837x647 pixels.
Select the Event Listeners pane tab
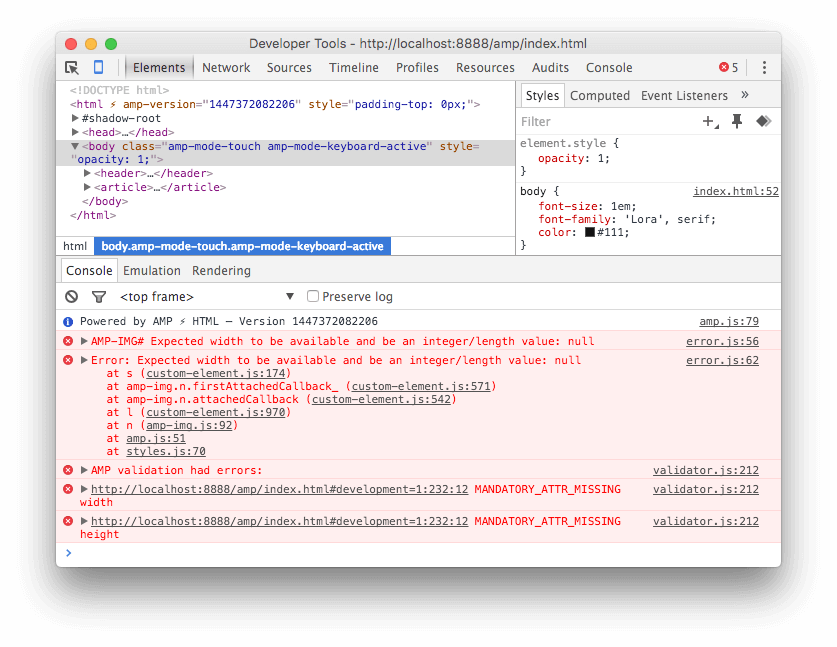click(x=684, y=96)
